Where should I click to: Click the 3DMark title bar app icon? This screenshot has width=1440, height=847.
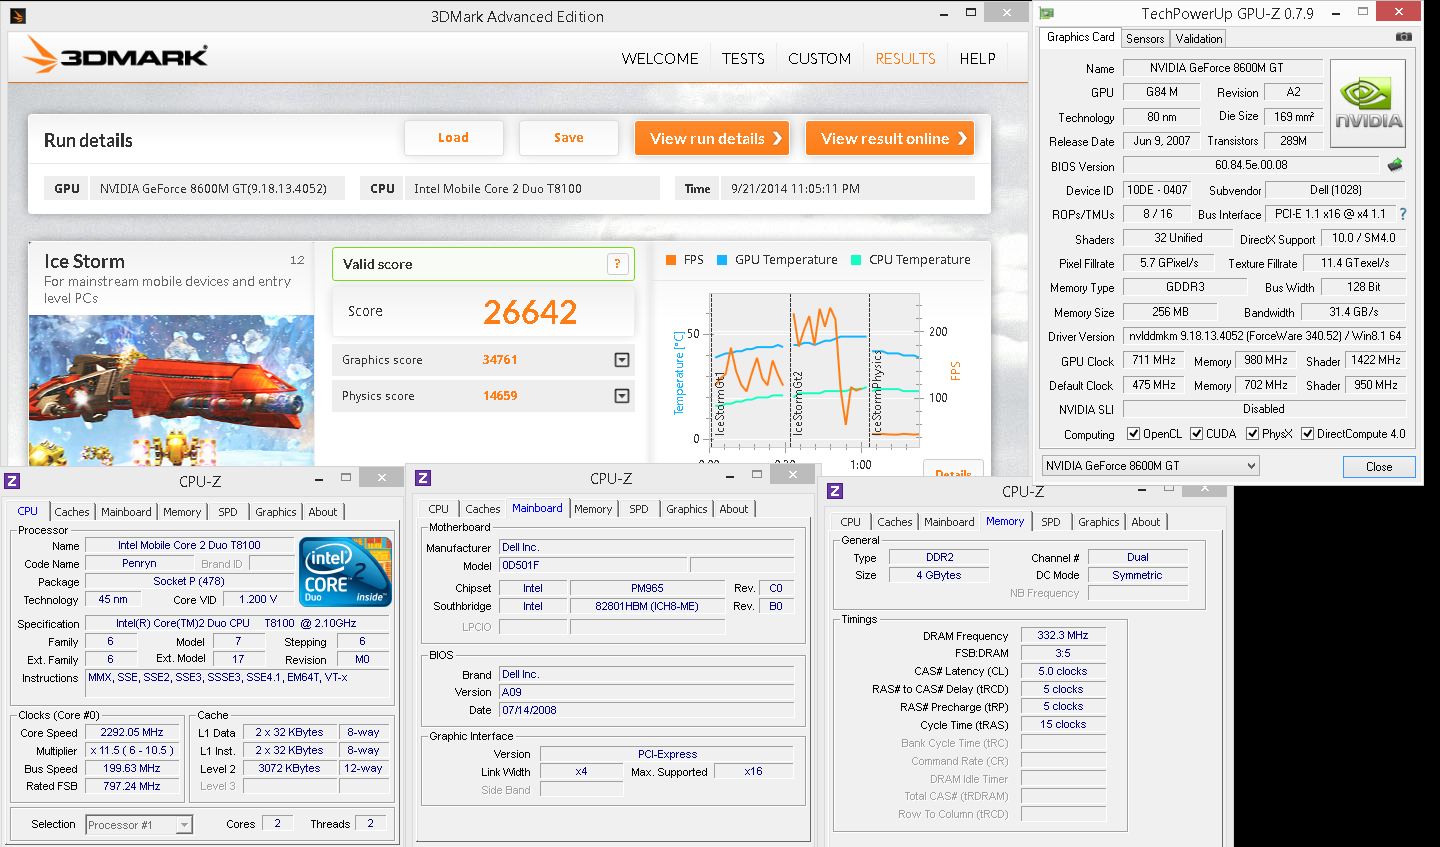[17, 16]
